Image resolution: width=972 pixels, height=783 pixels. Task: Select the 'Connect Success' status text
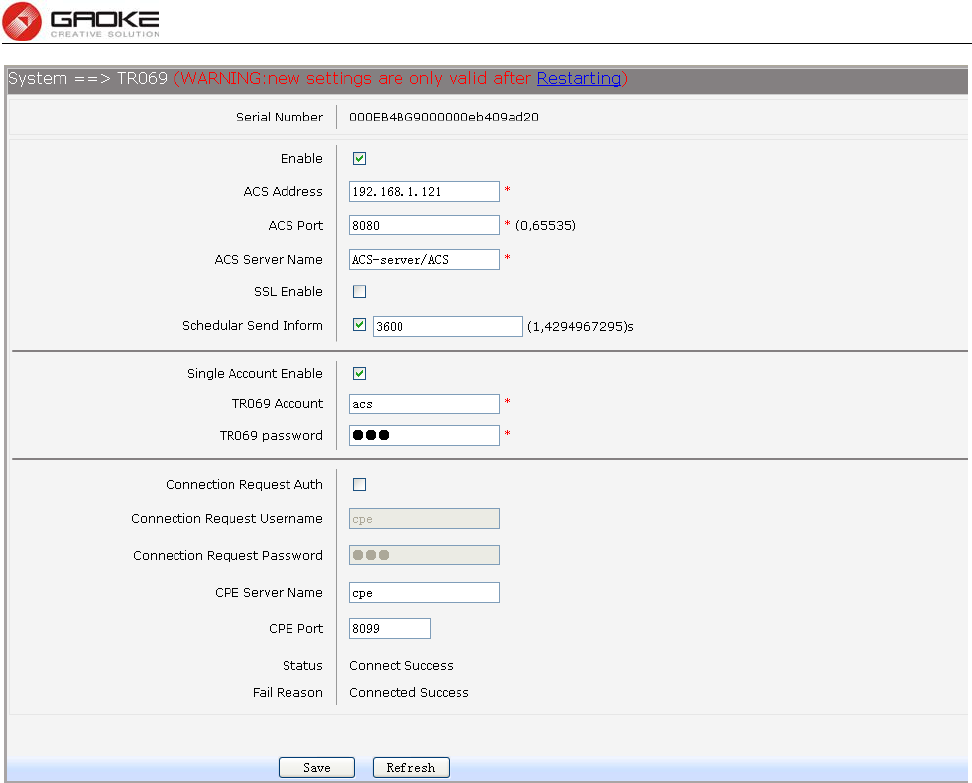(401, 665)
